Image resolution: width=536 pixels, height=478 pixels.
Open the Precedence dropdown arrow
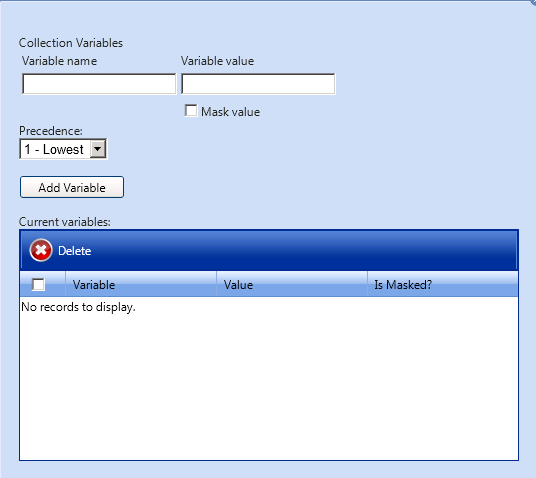point(98,149)
